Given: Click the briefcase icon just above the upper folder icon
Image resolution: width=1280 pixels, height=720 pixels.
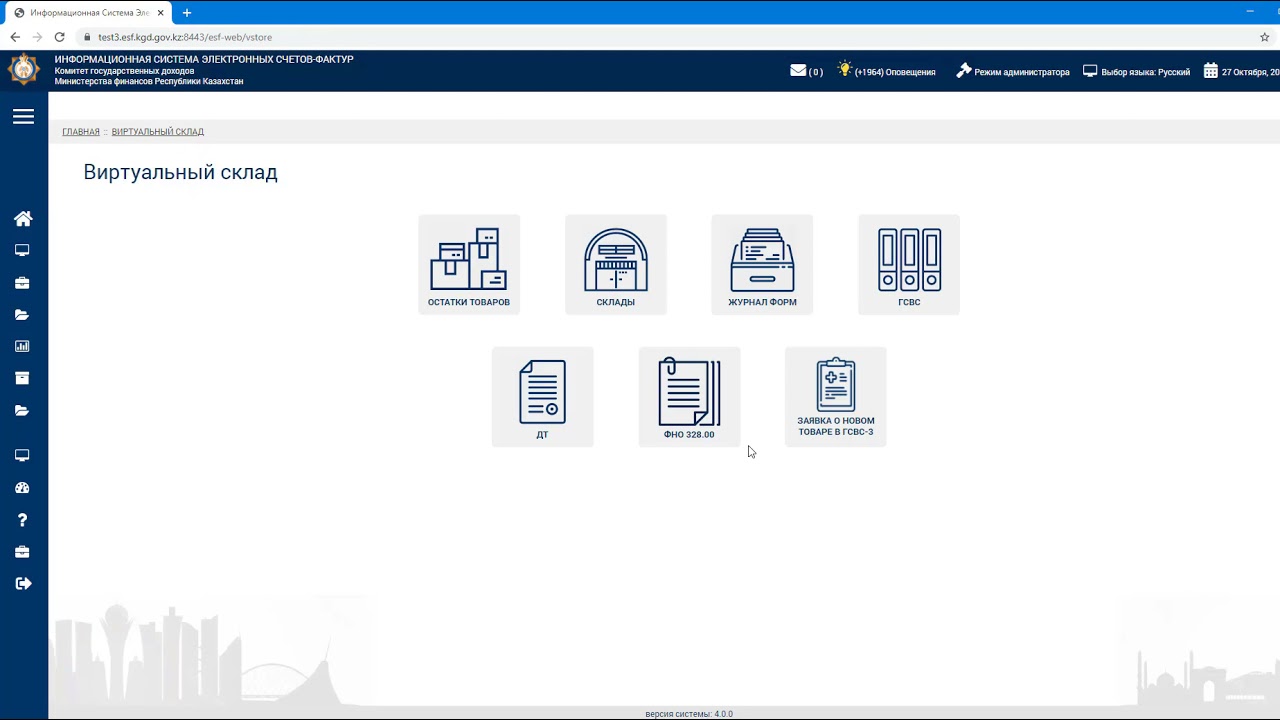Looking at the screenshot, I should tap(22, 283).
